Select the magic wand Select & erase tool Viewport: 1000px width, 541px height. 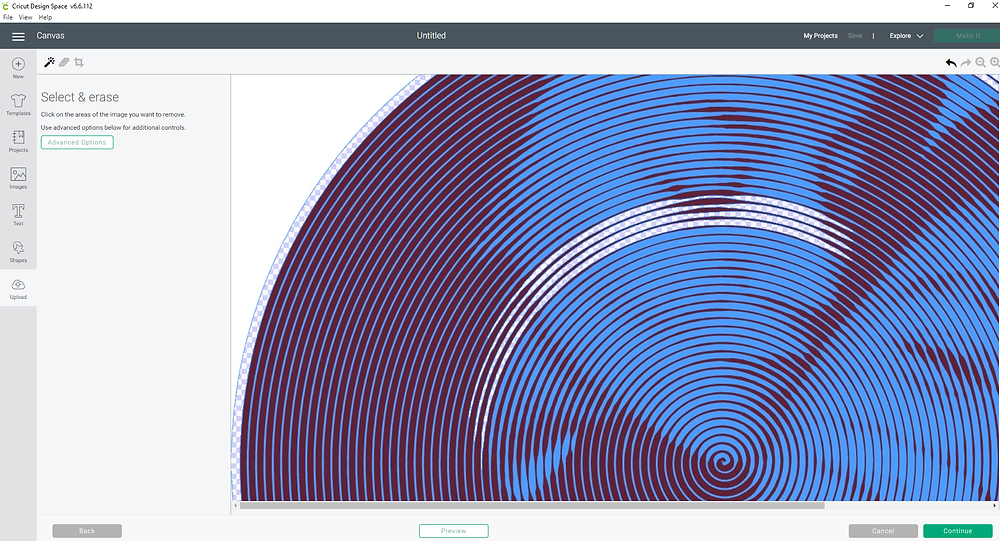(49, 62)
